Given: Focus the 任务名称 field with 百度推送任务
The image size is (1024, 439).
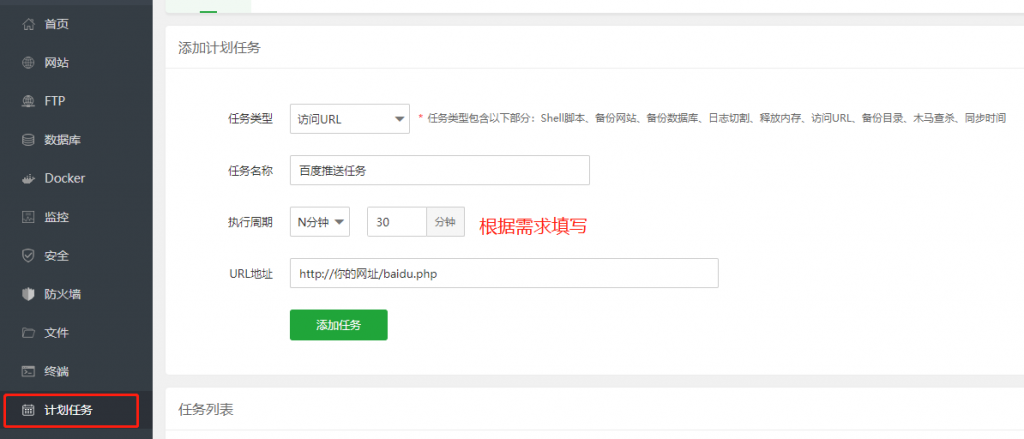Looking at the screenshot, I should click(439, 170).
